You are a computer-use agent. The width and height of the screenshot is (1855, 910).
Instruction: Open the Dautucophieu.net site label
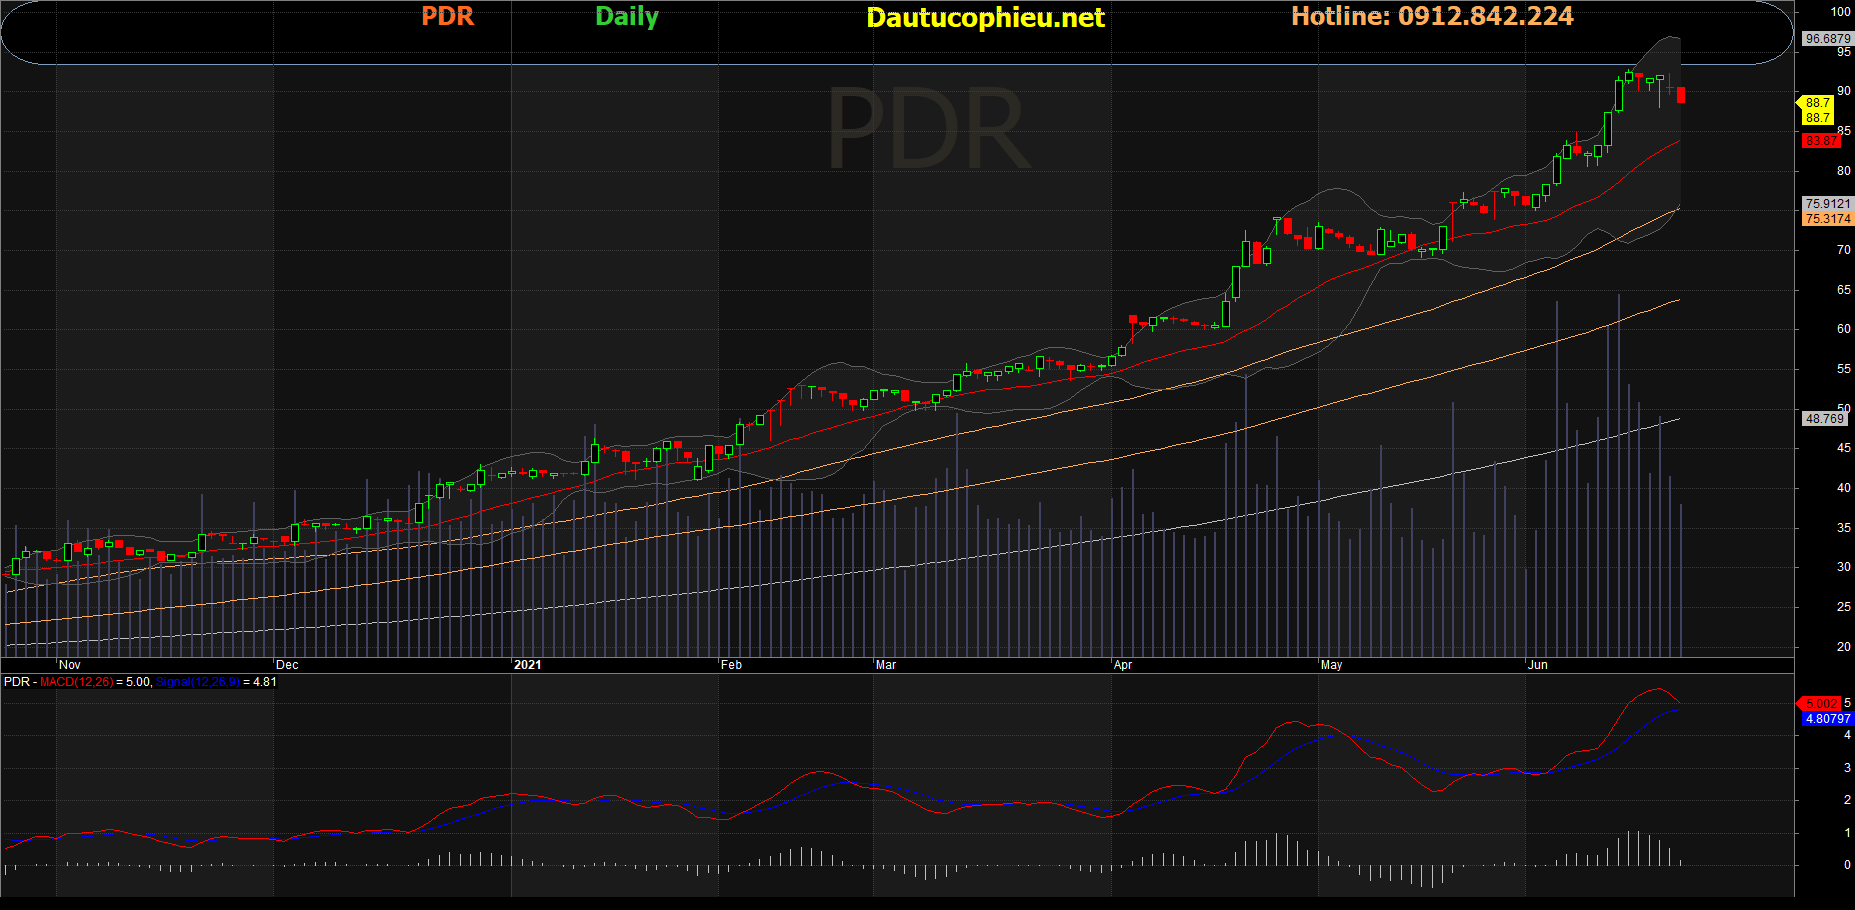click(985, 17)
